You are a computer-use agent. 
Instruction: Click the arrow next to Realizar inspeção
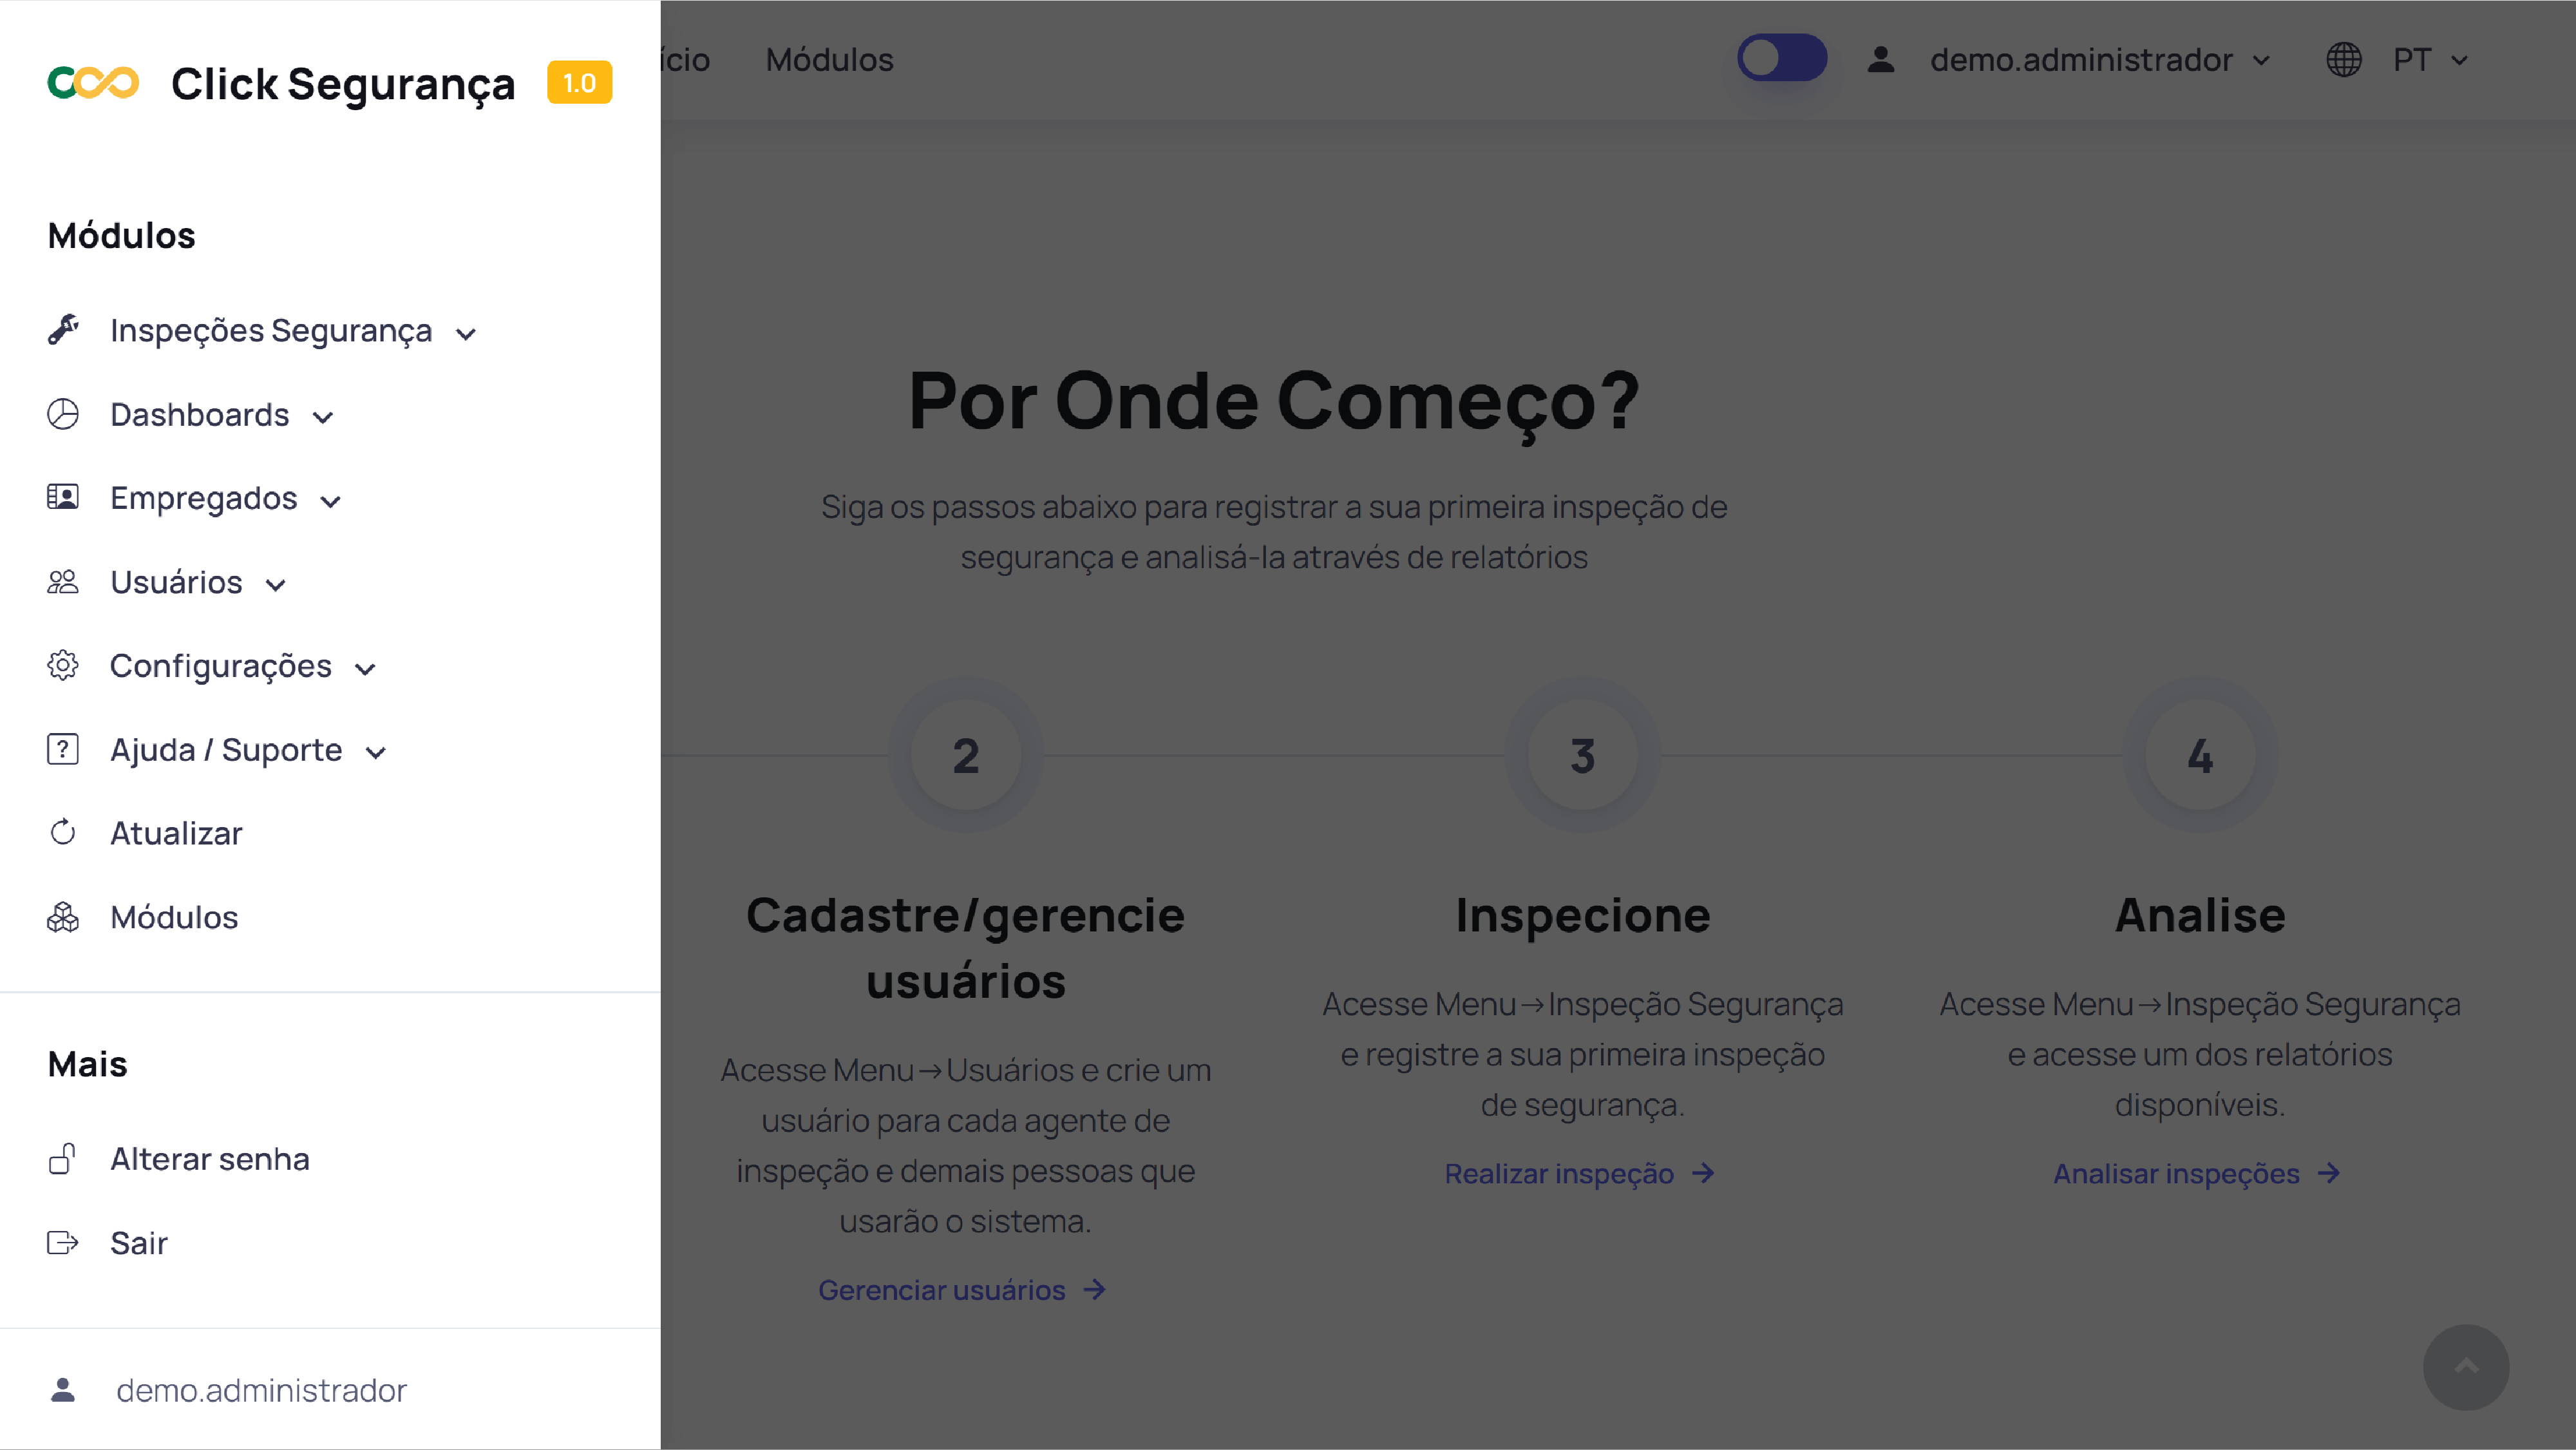pos(1703,1173)
